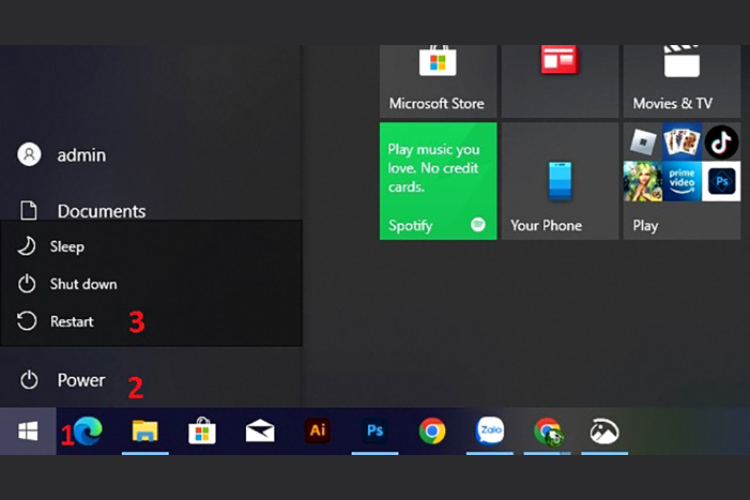Open Google Chrome from the taskbar

(432, 431)
